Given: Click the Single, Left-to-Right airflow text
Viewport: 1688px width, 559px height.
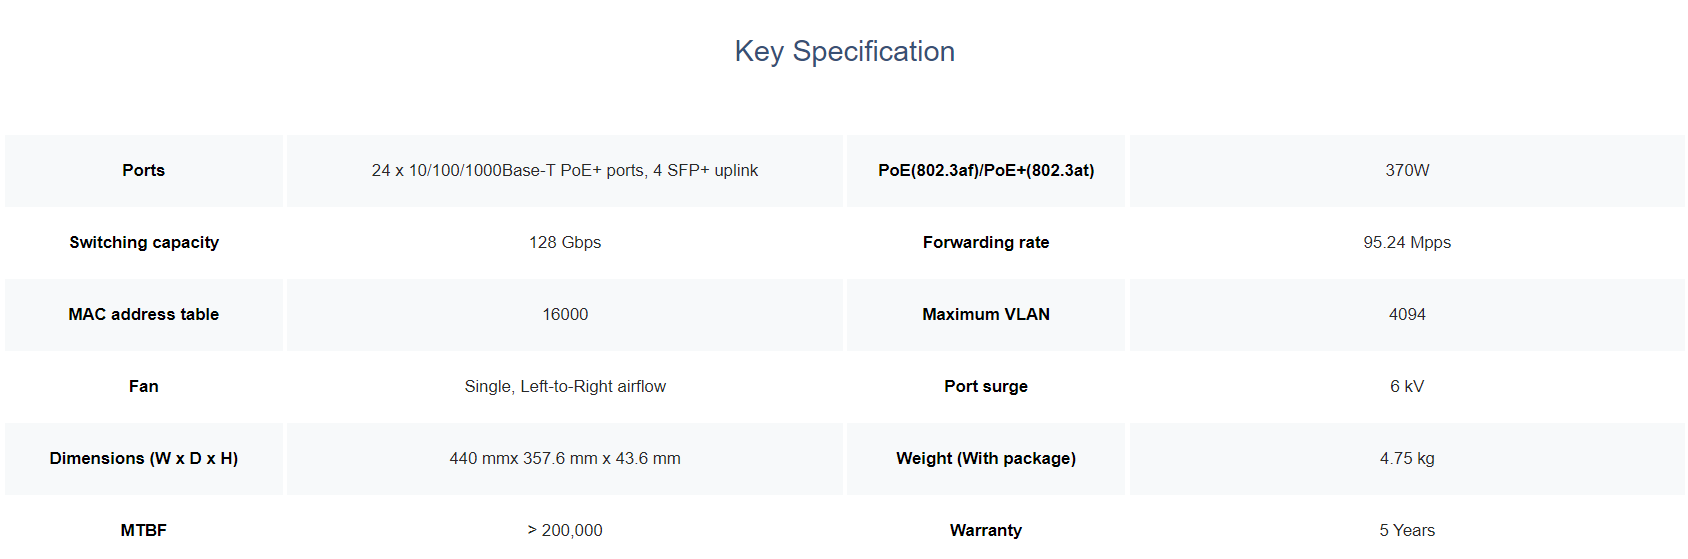Looking at the screenshot, I should pyautogui.click(x=565, y=387).
